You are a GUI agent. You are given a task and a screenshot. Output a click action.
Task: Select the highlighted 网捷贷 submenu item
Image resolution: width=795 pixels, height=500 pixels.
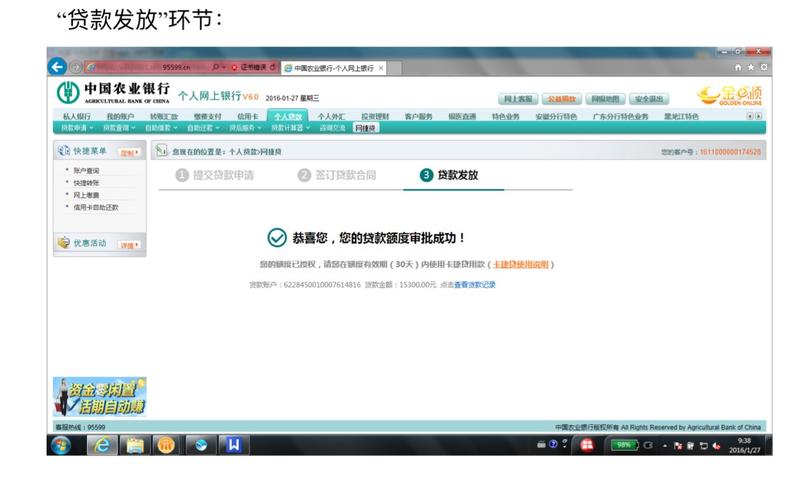point(366,128)
